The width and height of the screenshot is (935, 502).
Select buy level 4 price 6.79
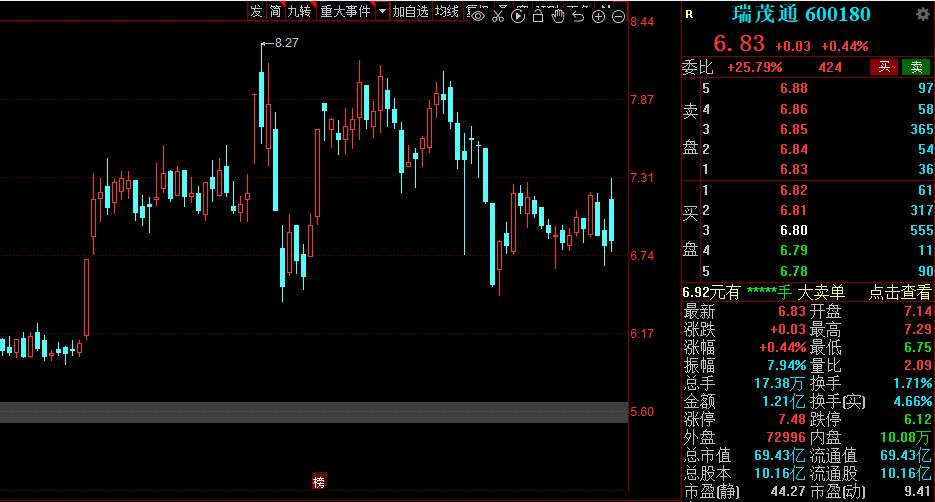pyautogui.click(x=794, y=250)
